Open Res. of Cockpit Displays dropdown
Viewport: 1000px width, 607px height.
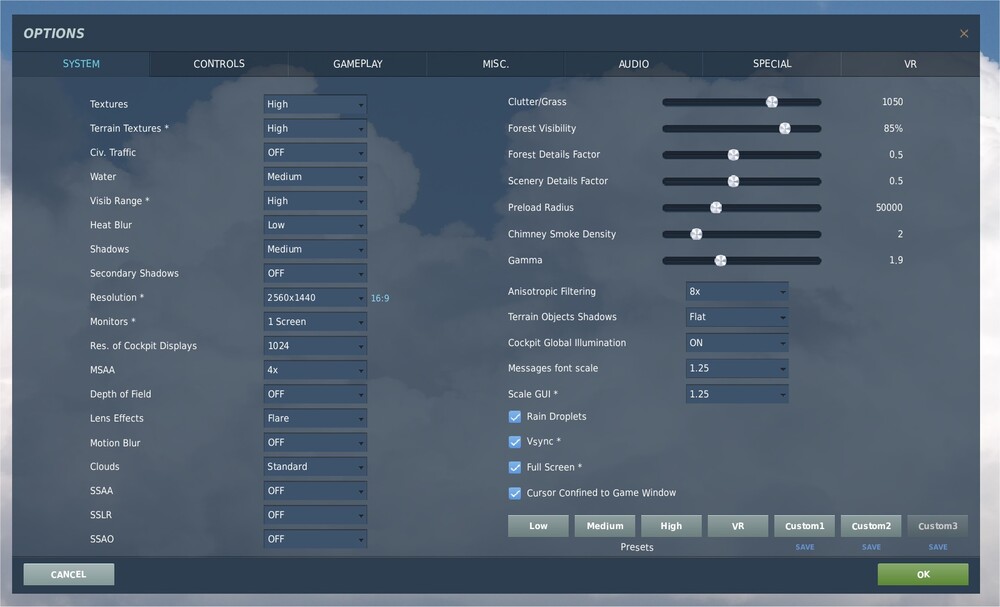[x=315, y=346]
